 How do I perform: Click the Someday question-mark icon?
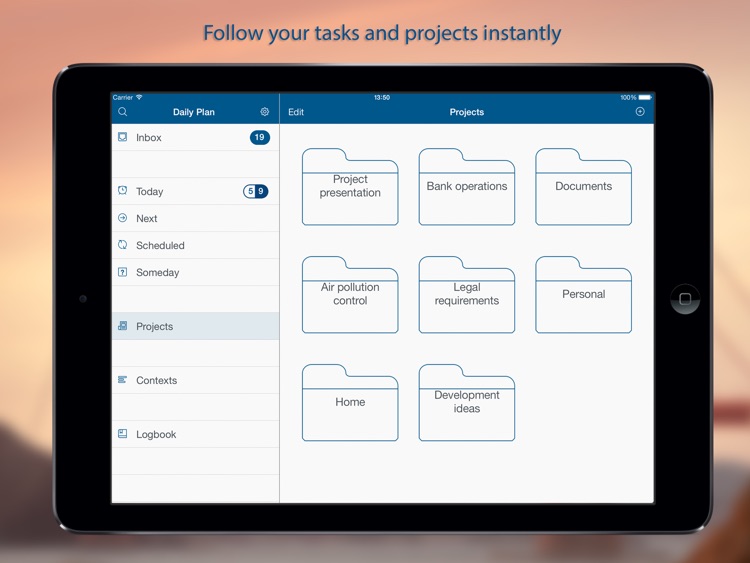pyautogui.click(x=122, y=272)
